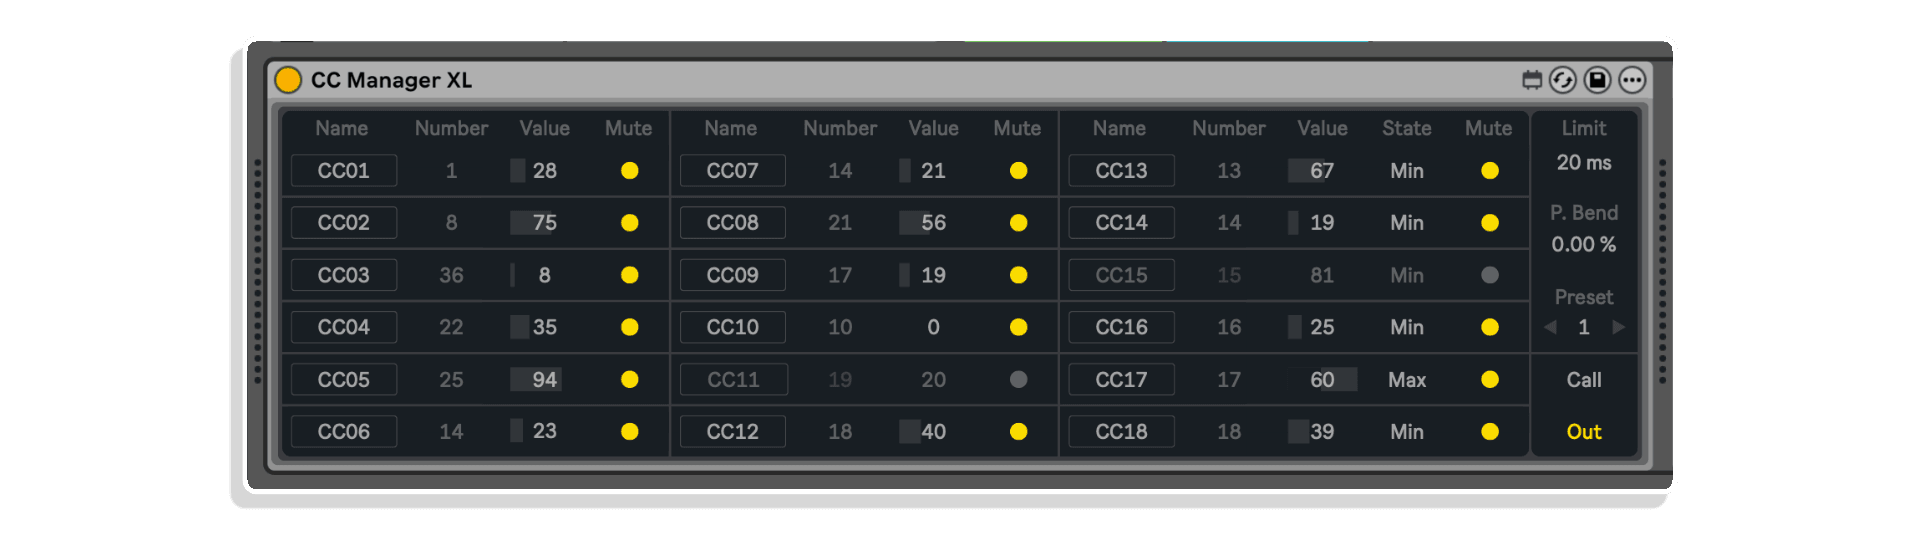Image resolution: width=1920 pixels, height=551 pixels.
Task: Unmute the greyed-out CC15 mute dot
Action: click(x=1490, y=275)
